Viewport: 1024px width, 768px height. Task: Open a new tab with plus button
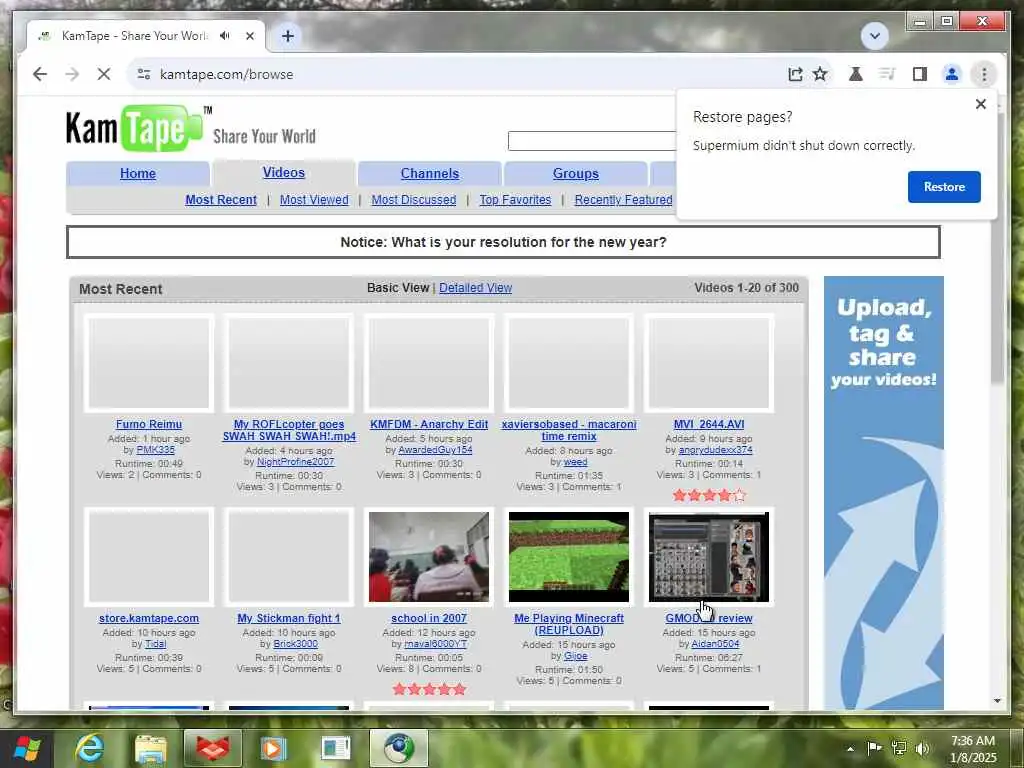pyautogui.click(x=287, y=36)
